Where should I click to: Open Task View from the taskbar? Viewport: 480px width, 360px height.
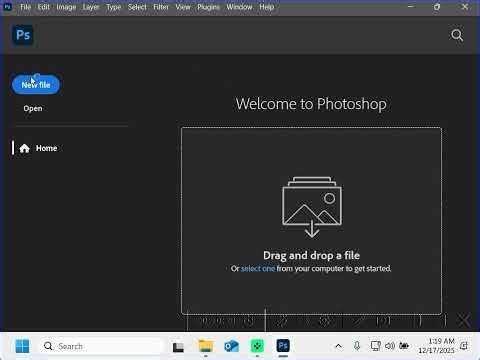point(178,347)
